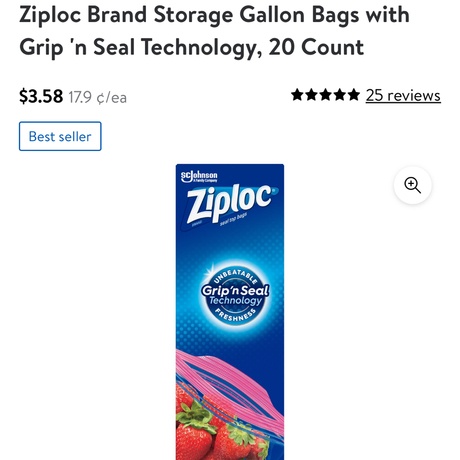This screenshot has height=460, width=460.
Task: Click the magnifier zoom icon
Action: (412, 185)
